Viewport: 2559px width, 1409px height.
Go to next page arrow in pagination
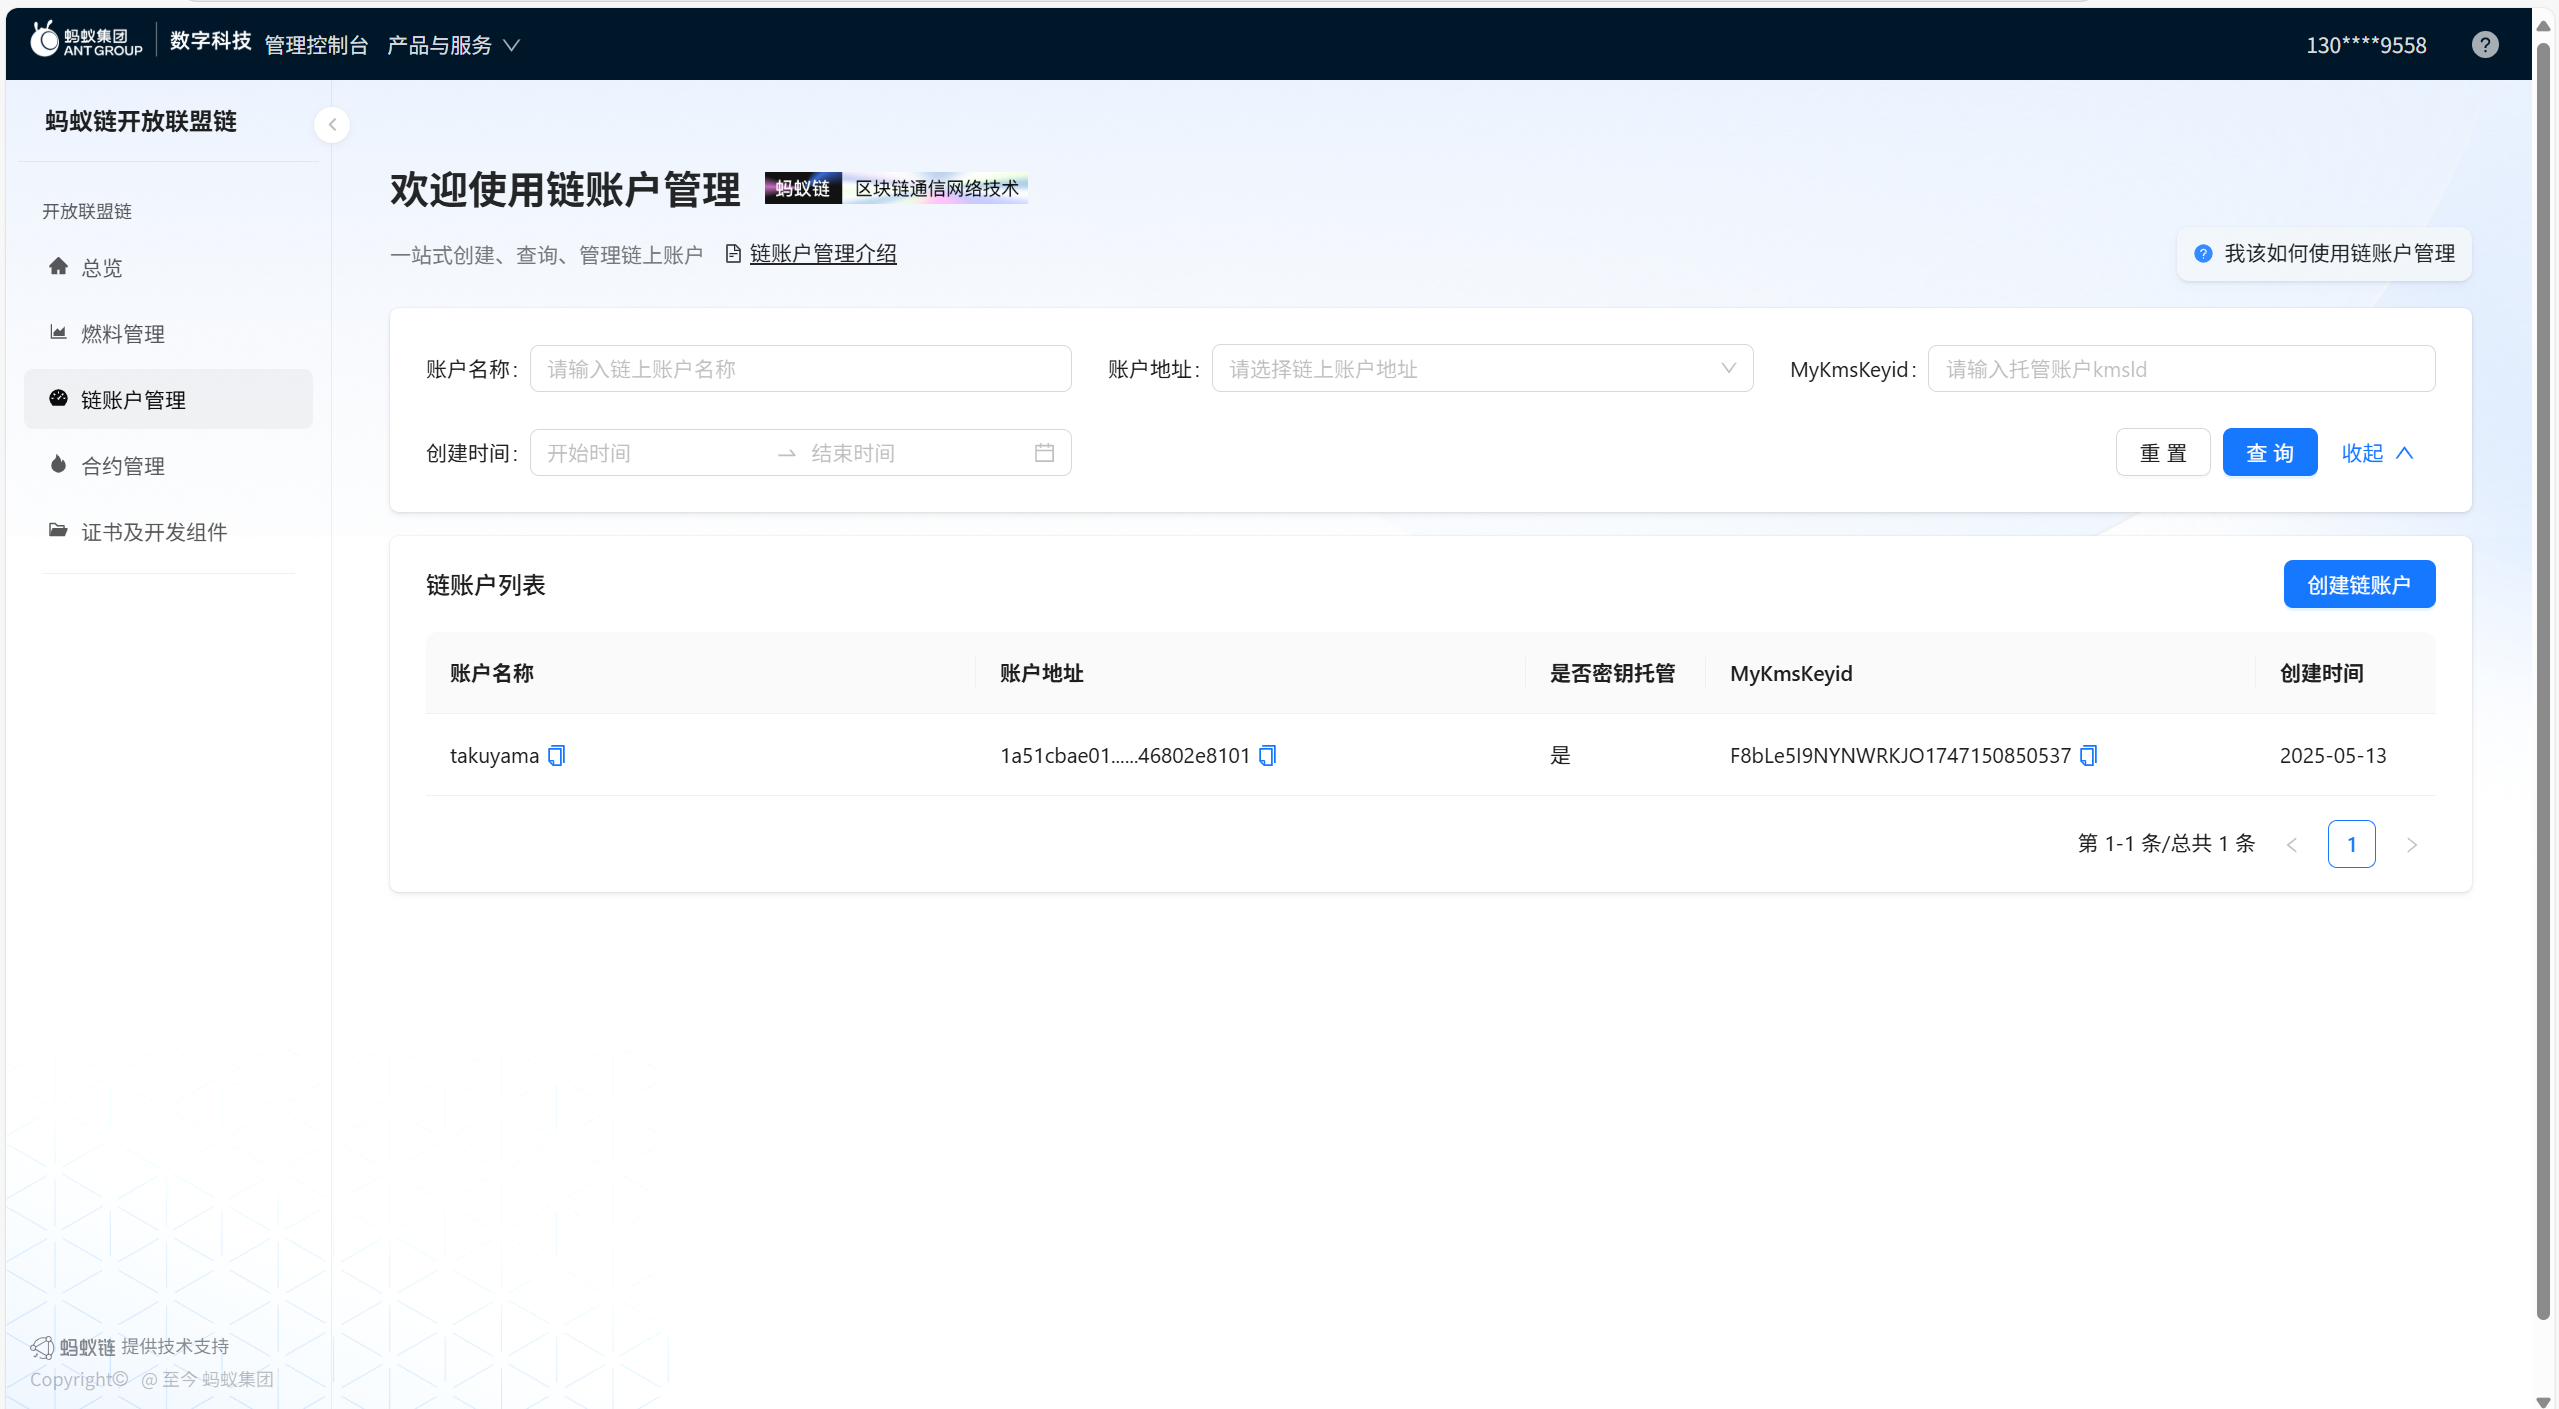click(x=2411, y=845)
